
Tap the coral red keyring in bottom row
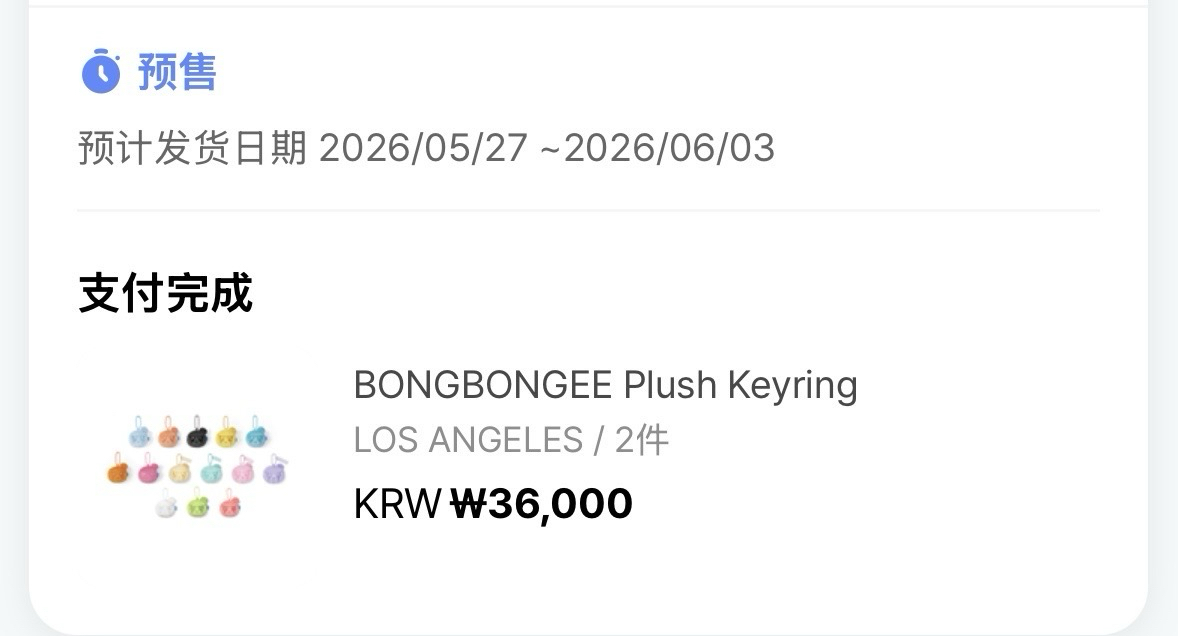[229, 505]
